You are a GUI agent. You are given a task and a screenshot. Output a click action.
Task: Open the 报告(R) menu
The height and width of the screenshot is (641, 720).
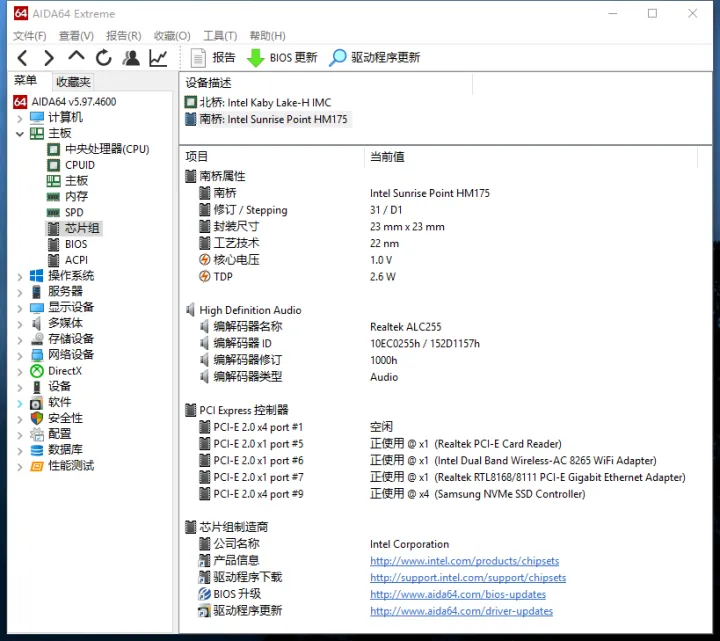pos(124,36)
